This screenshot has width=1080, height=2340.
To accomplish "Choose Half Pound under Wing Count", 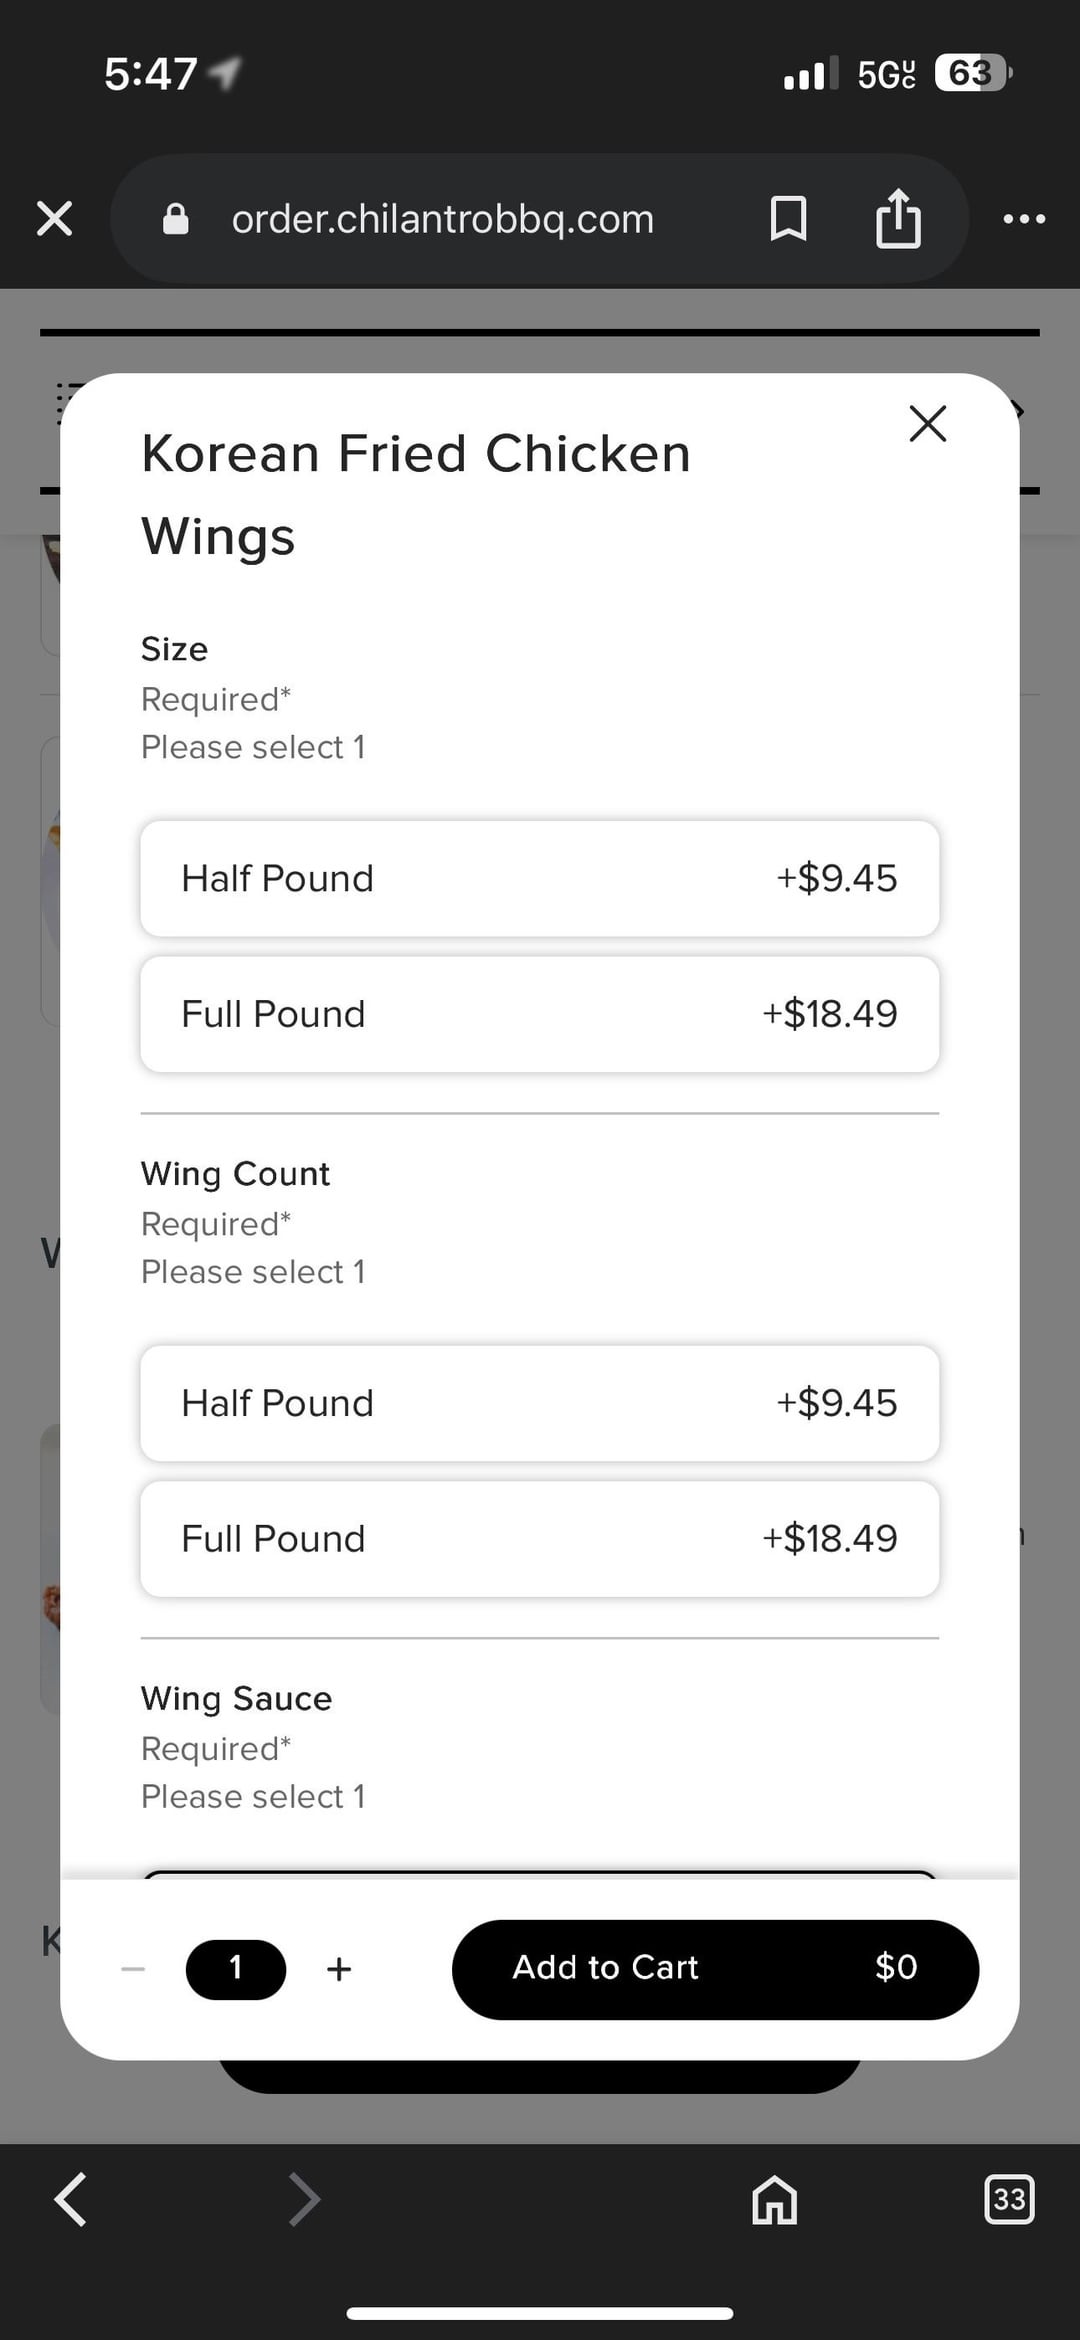I will [x=540, y=1403].
